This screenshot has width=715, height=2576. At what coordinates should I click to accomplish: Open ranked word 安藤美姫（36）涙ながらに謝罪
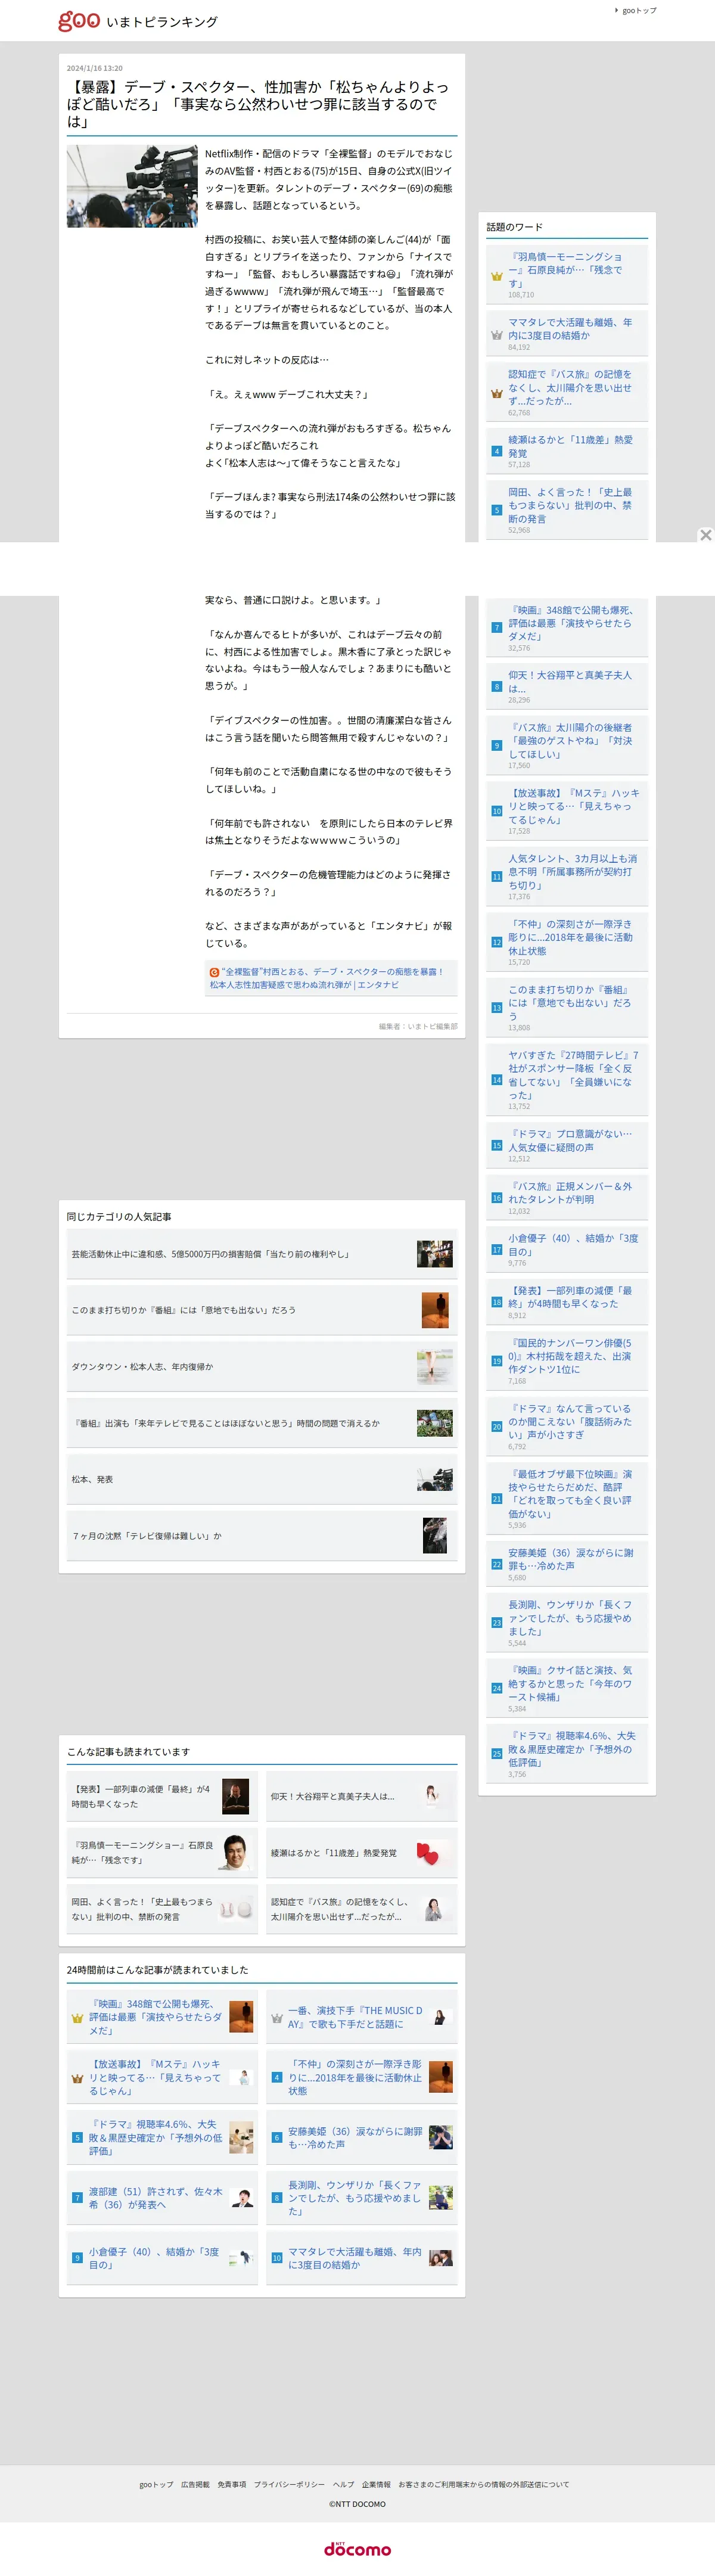coord(571,1559)
